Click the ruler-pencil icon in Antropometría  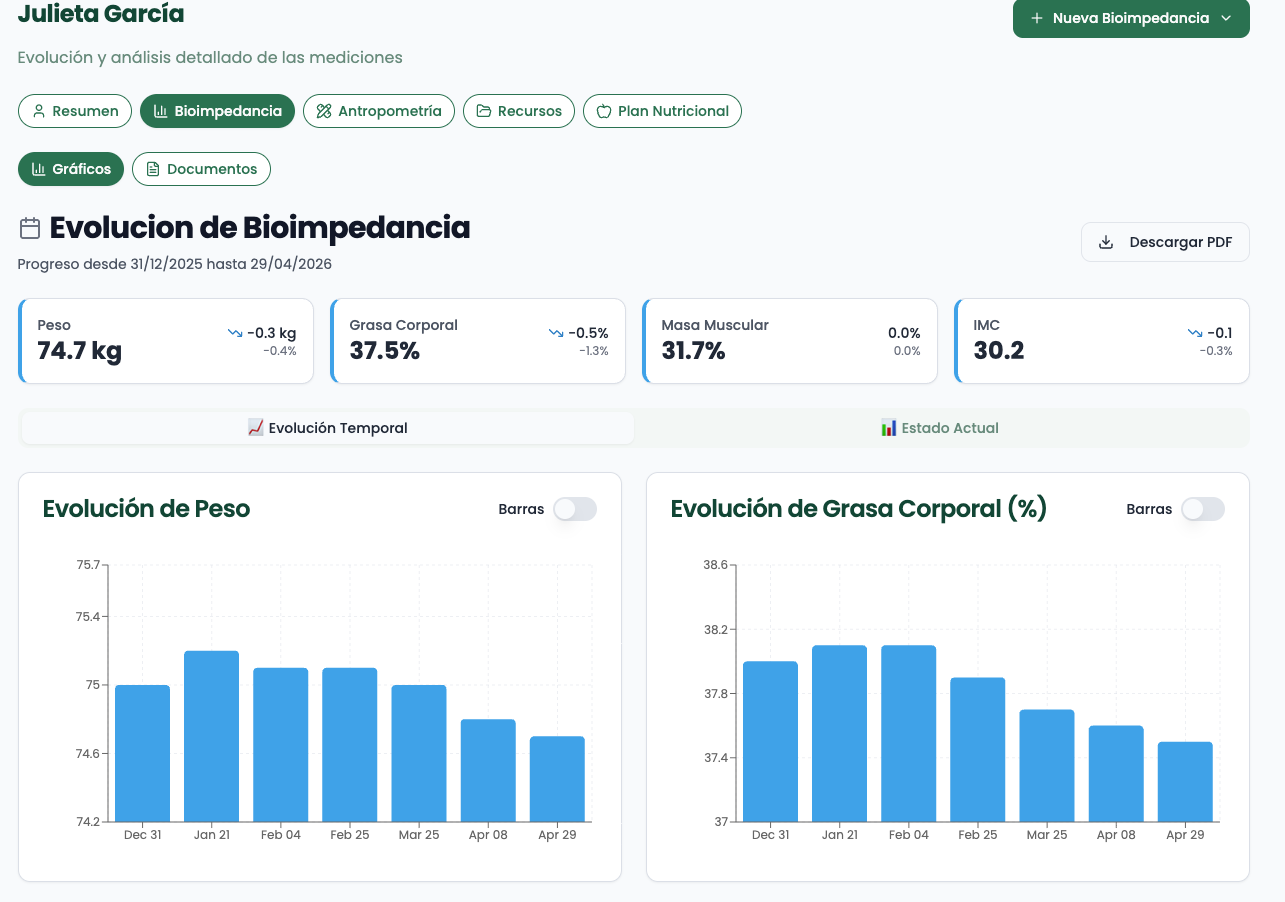coord(324,111)
